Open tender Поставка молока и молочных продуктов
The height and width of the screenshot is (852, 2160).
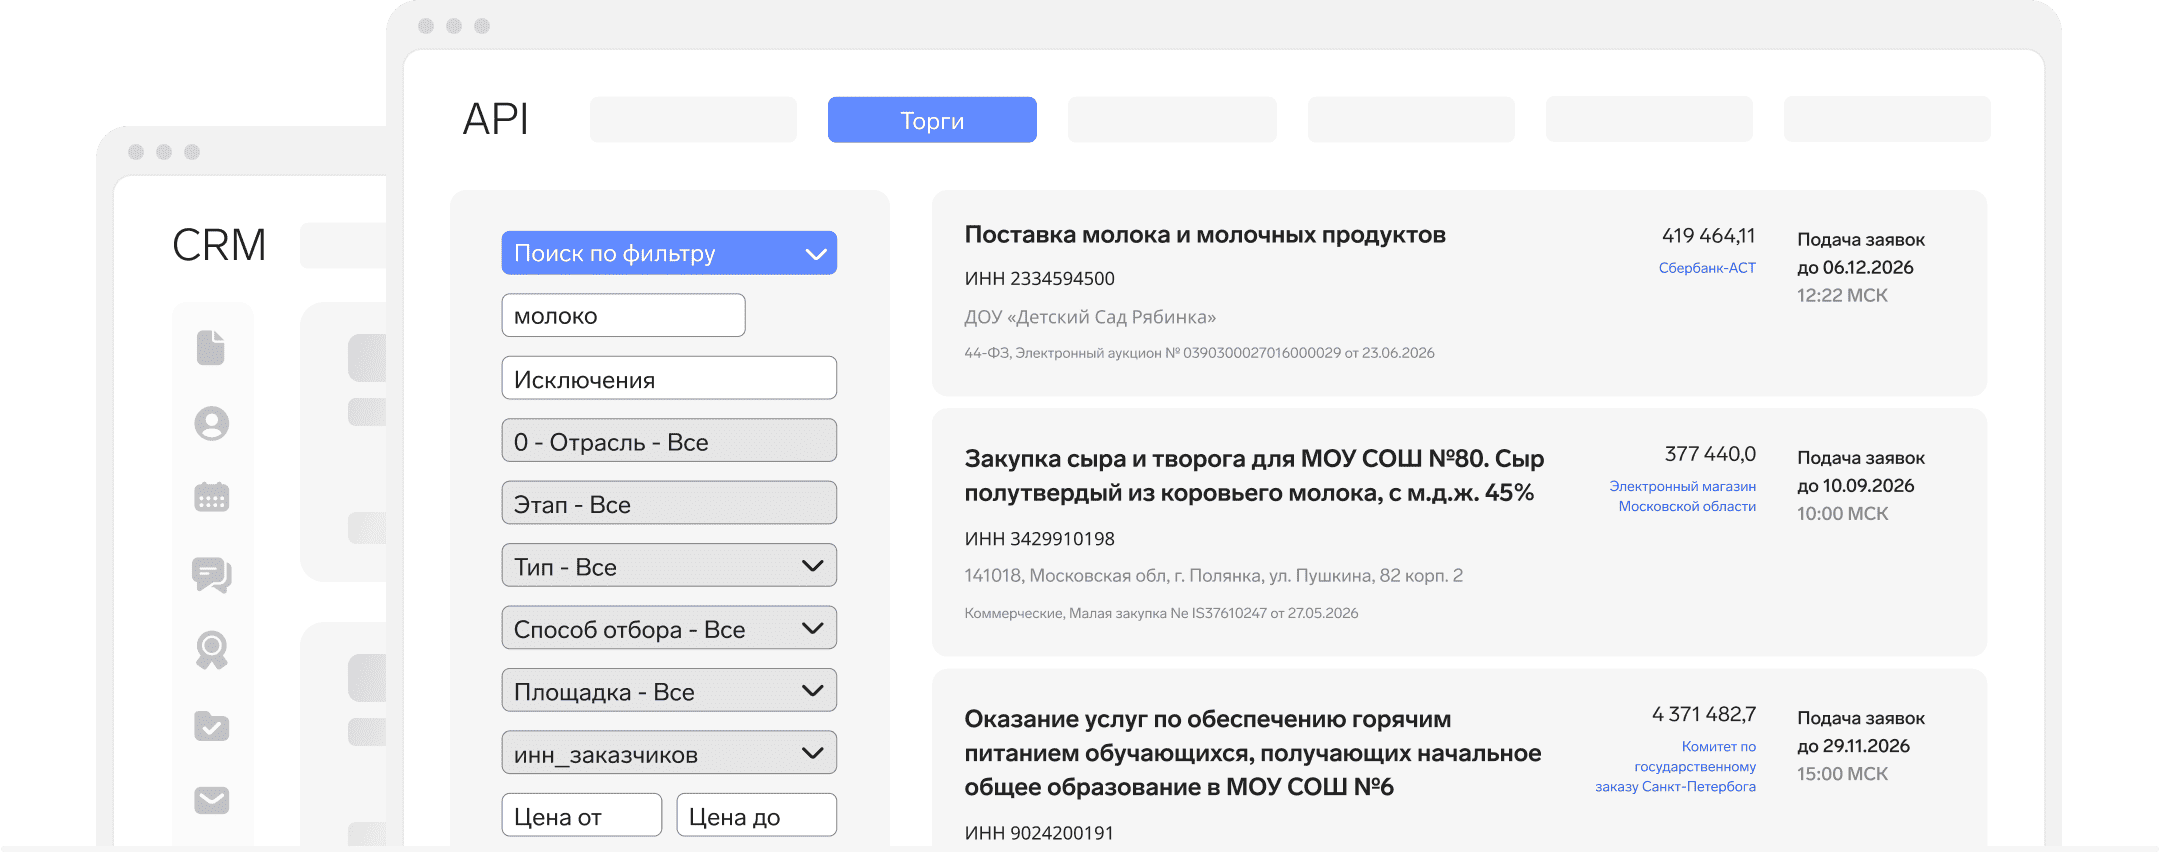point(1205,235)
